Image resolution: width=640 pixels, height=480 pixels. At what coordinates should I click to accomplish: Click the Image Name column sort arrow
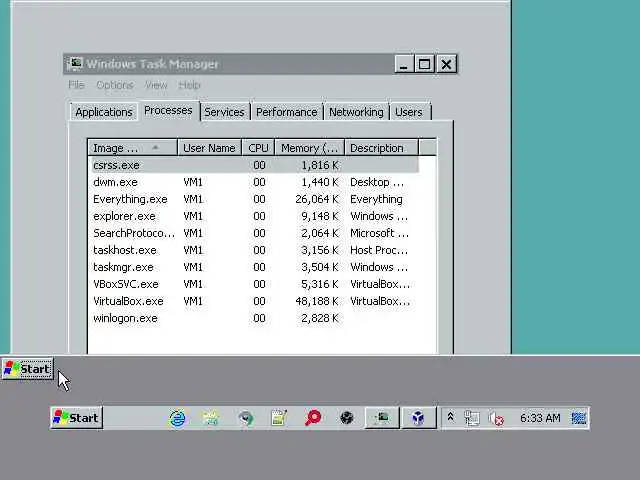tap(155, 147)
